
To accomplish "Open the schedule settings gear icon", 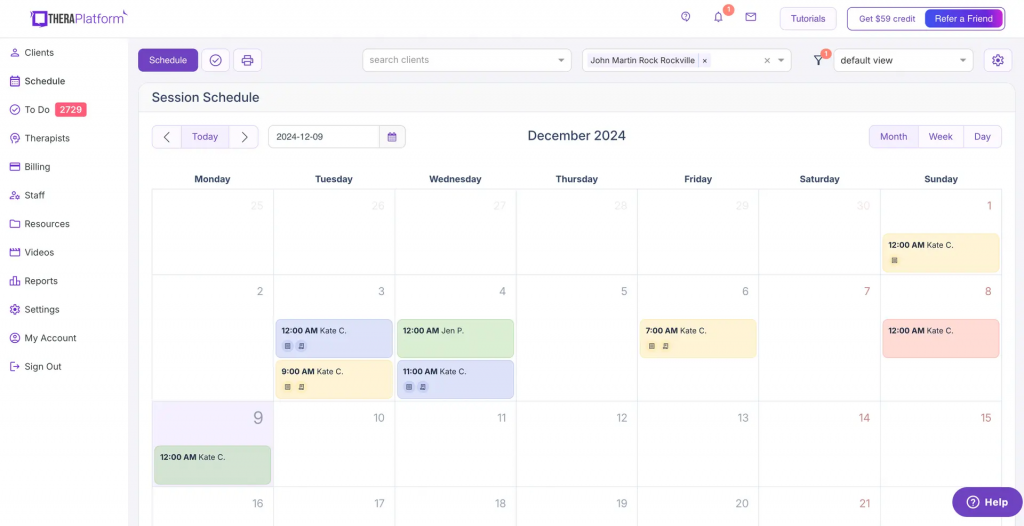I will coord(997,60).
